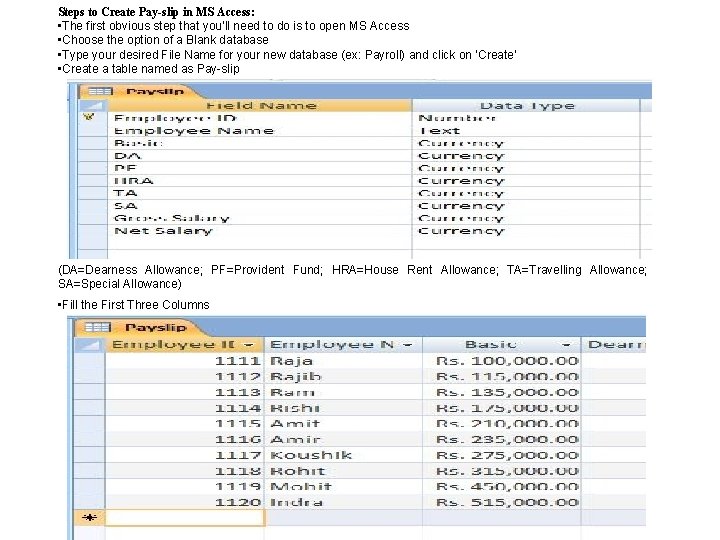Click the row selector for record 1111
The height and width of the screenshot is (540, 720).
click(90, 360)
